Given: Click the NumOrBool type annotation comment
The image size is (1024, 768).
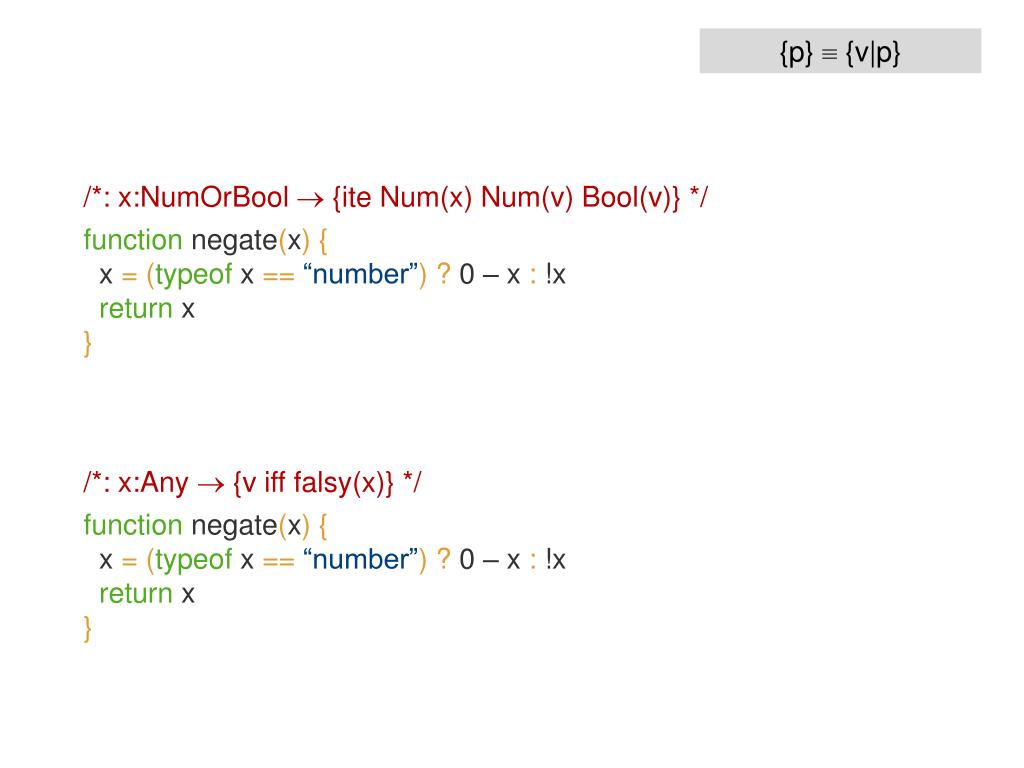Looking at the screenshot, I should pyautogui.click(x=396, y=197).
